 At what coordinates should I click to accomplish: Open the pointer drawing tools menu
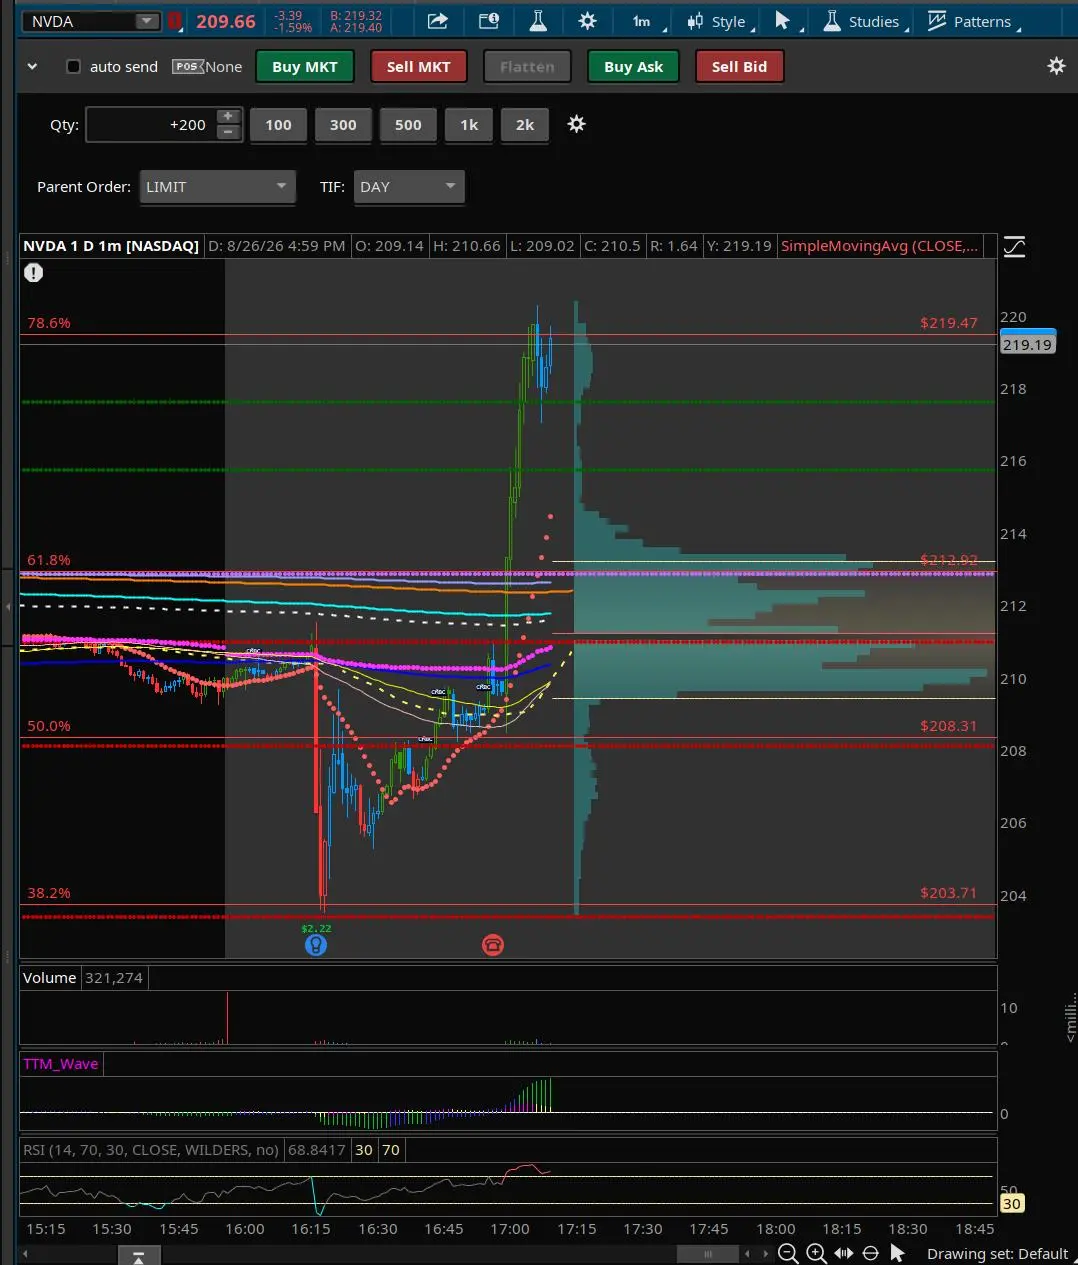click(787, 21)
